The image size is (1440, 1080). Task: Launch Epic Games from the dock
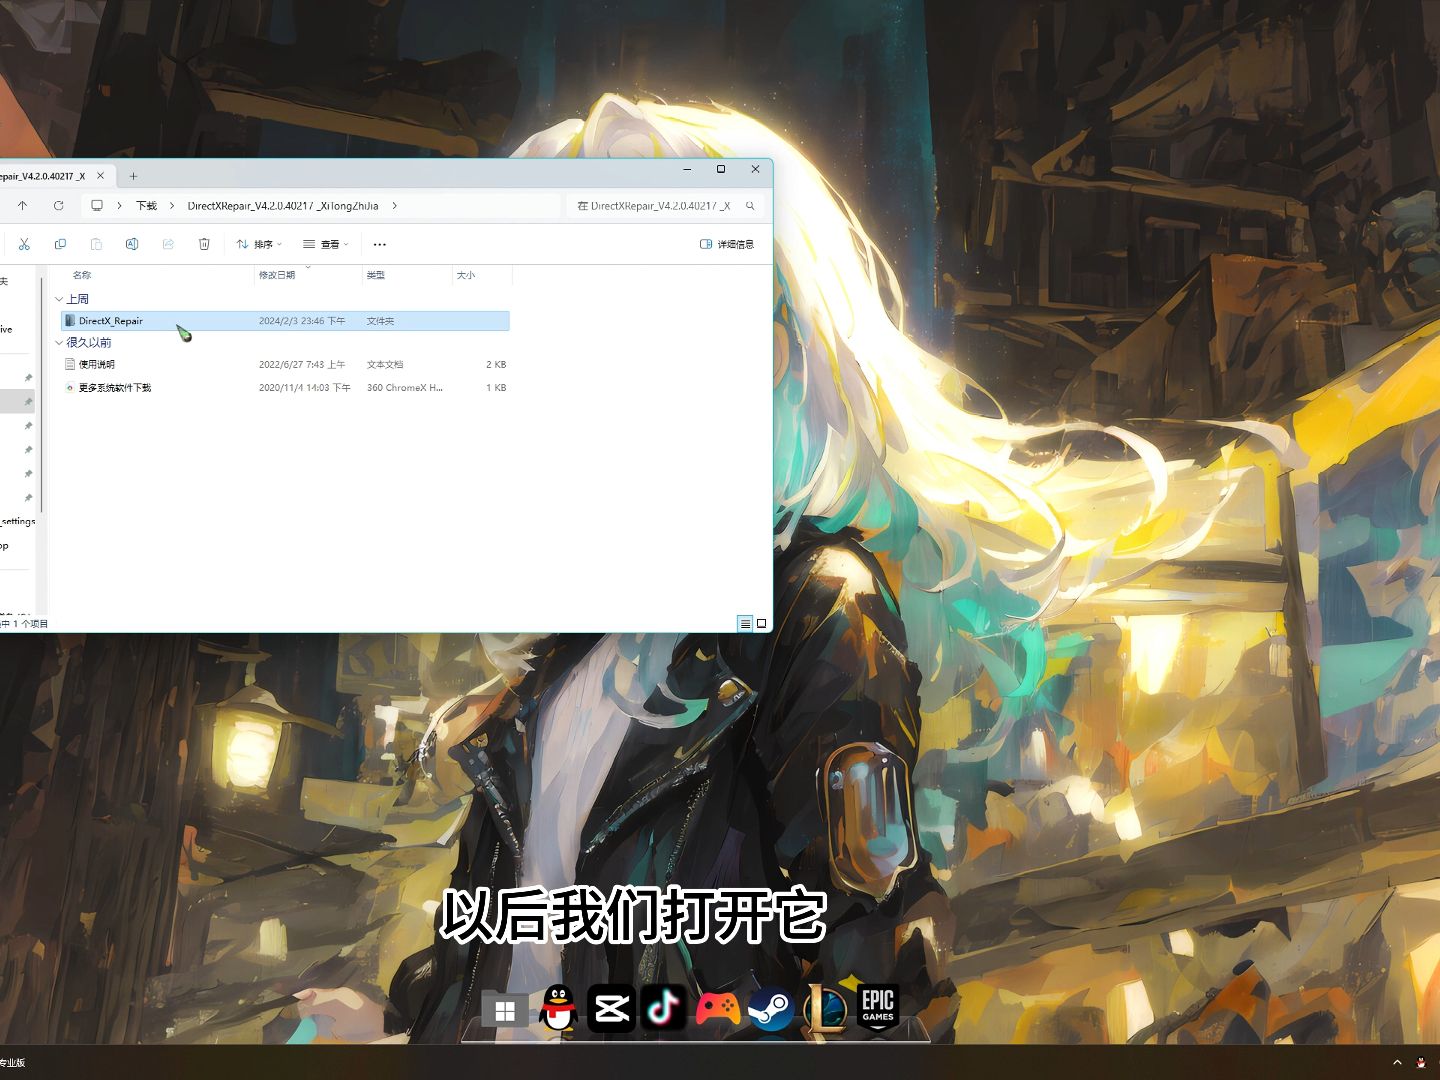(x=878, y=1007)
